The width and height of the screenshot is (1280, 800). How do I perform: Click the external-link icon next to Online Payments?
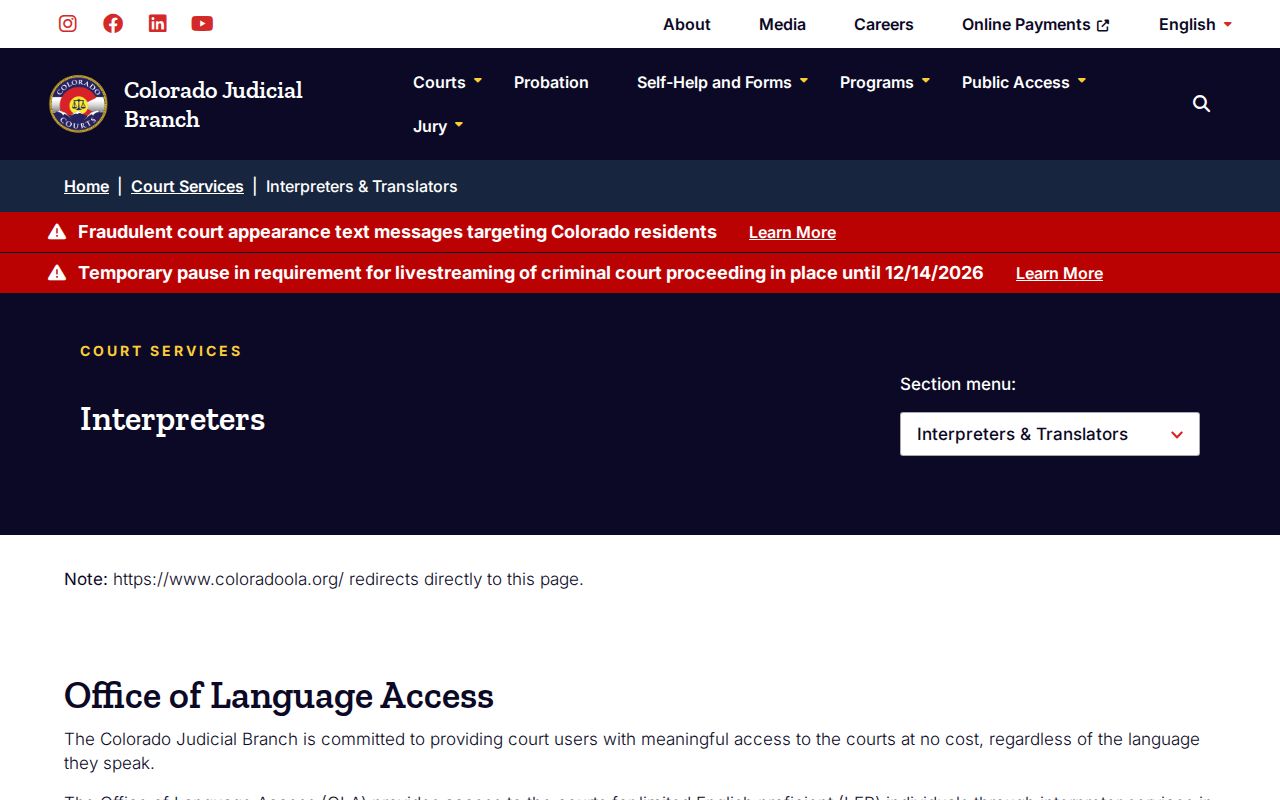[x=1103, y=25]
